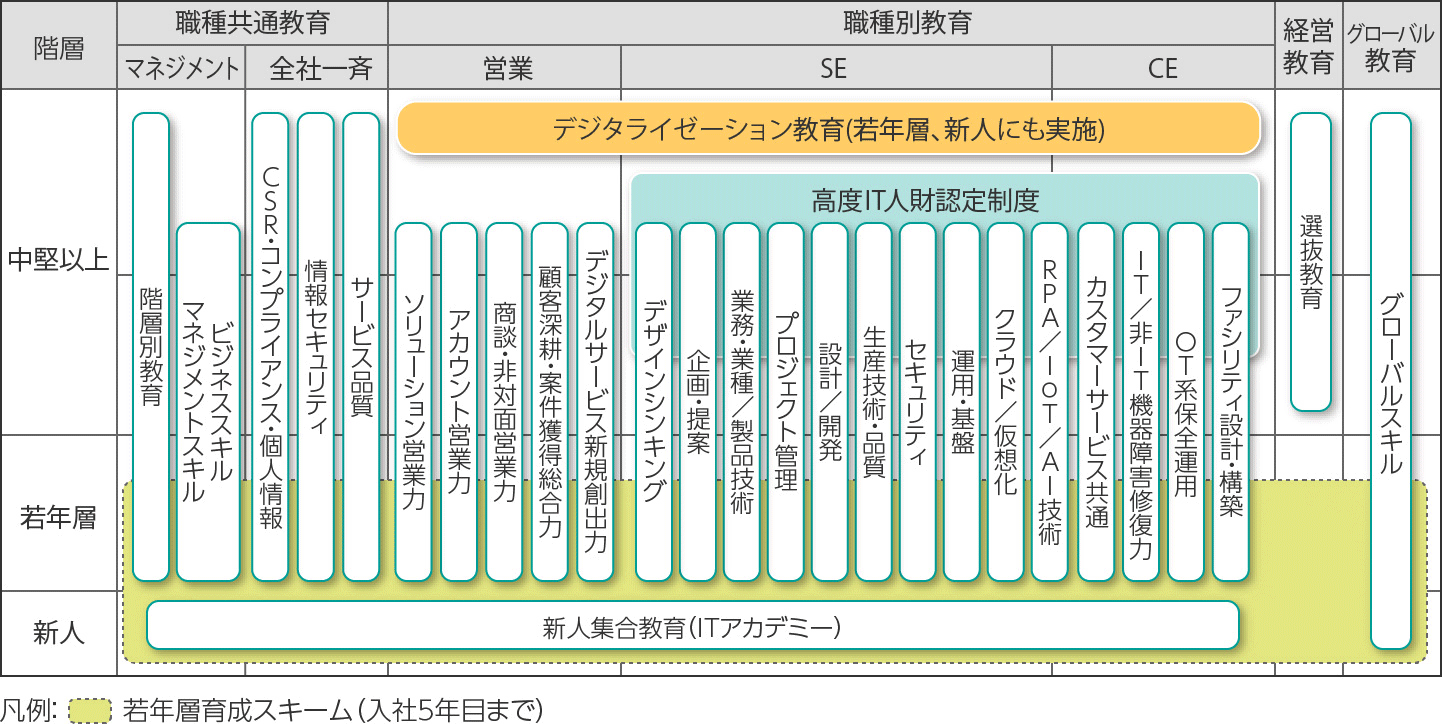1442x724 pixels.
Task: Select the CSR・コンプライアンス・個人情報 box
Action: (x=270, y=347)
